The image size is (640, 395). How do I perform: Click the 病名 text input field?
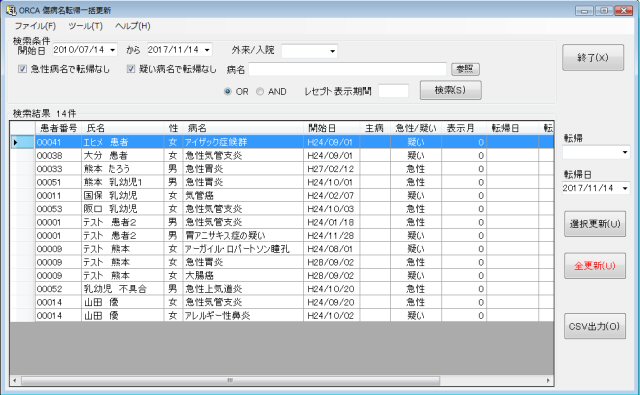(x=347, y=69)
